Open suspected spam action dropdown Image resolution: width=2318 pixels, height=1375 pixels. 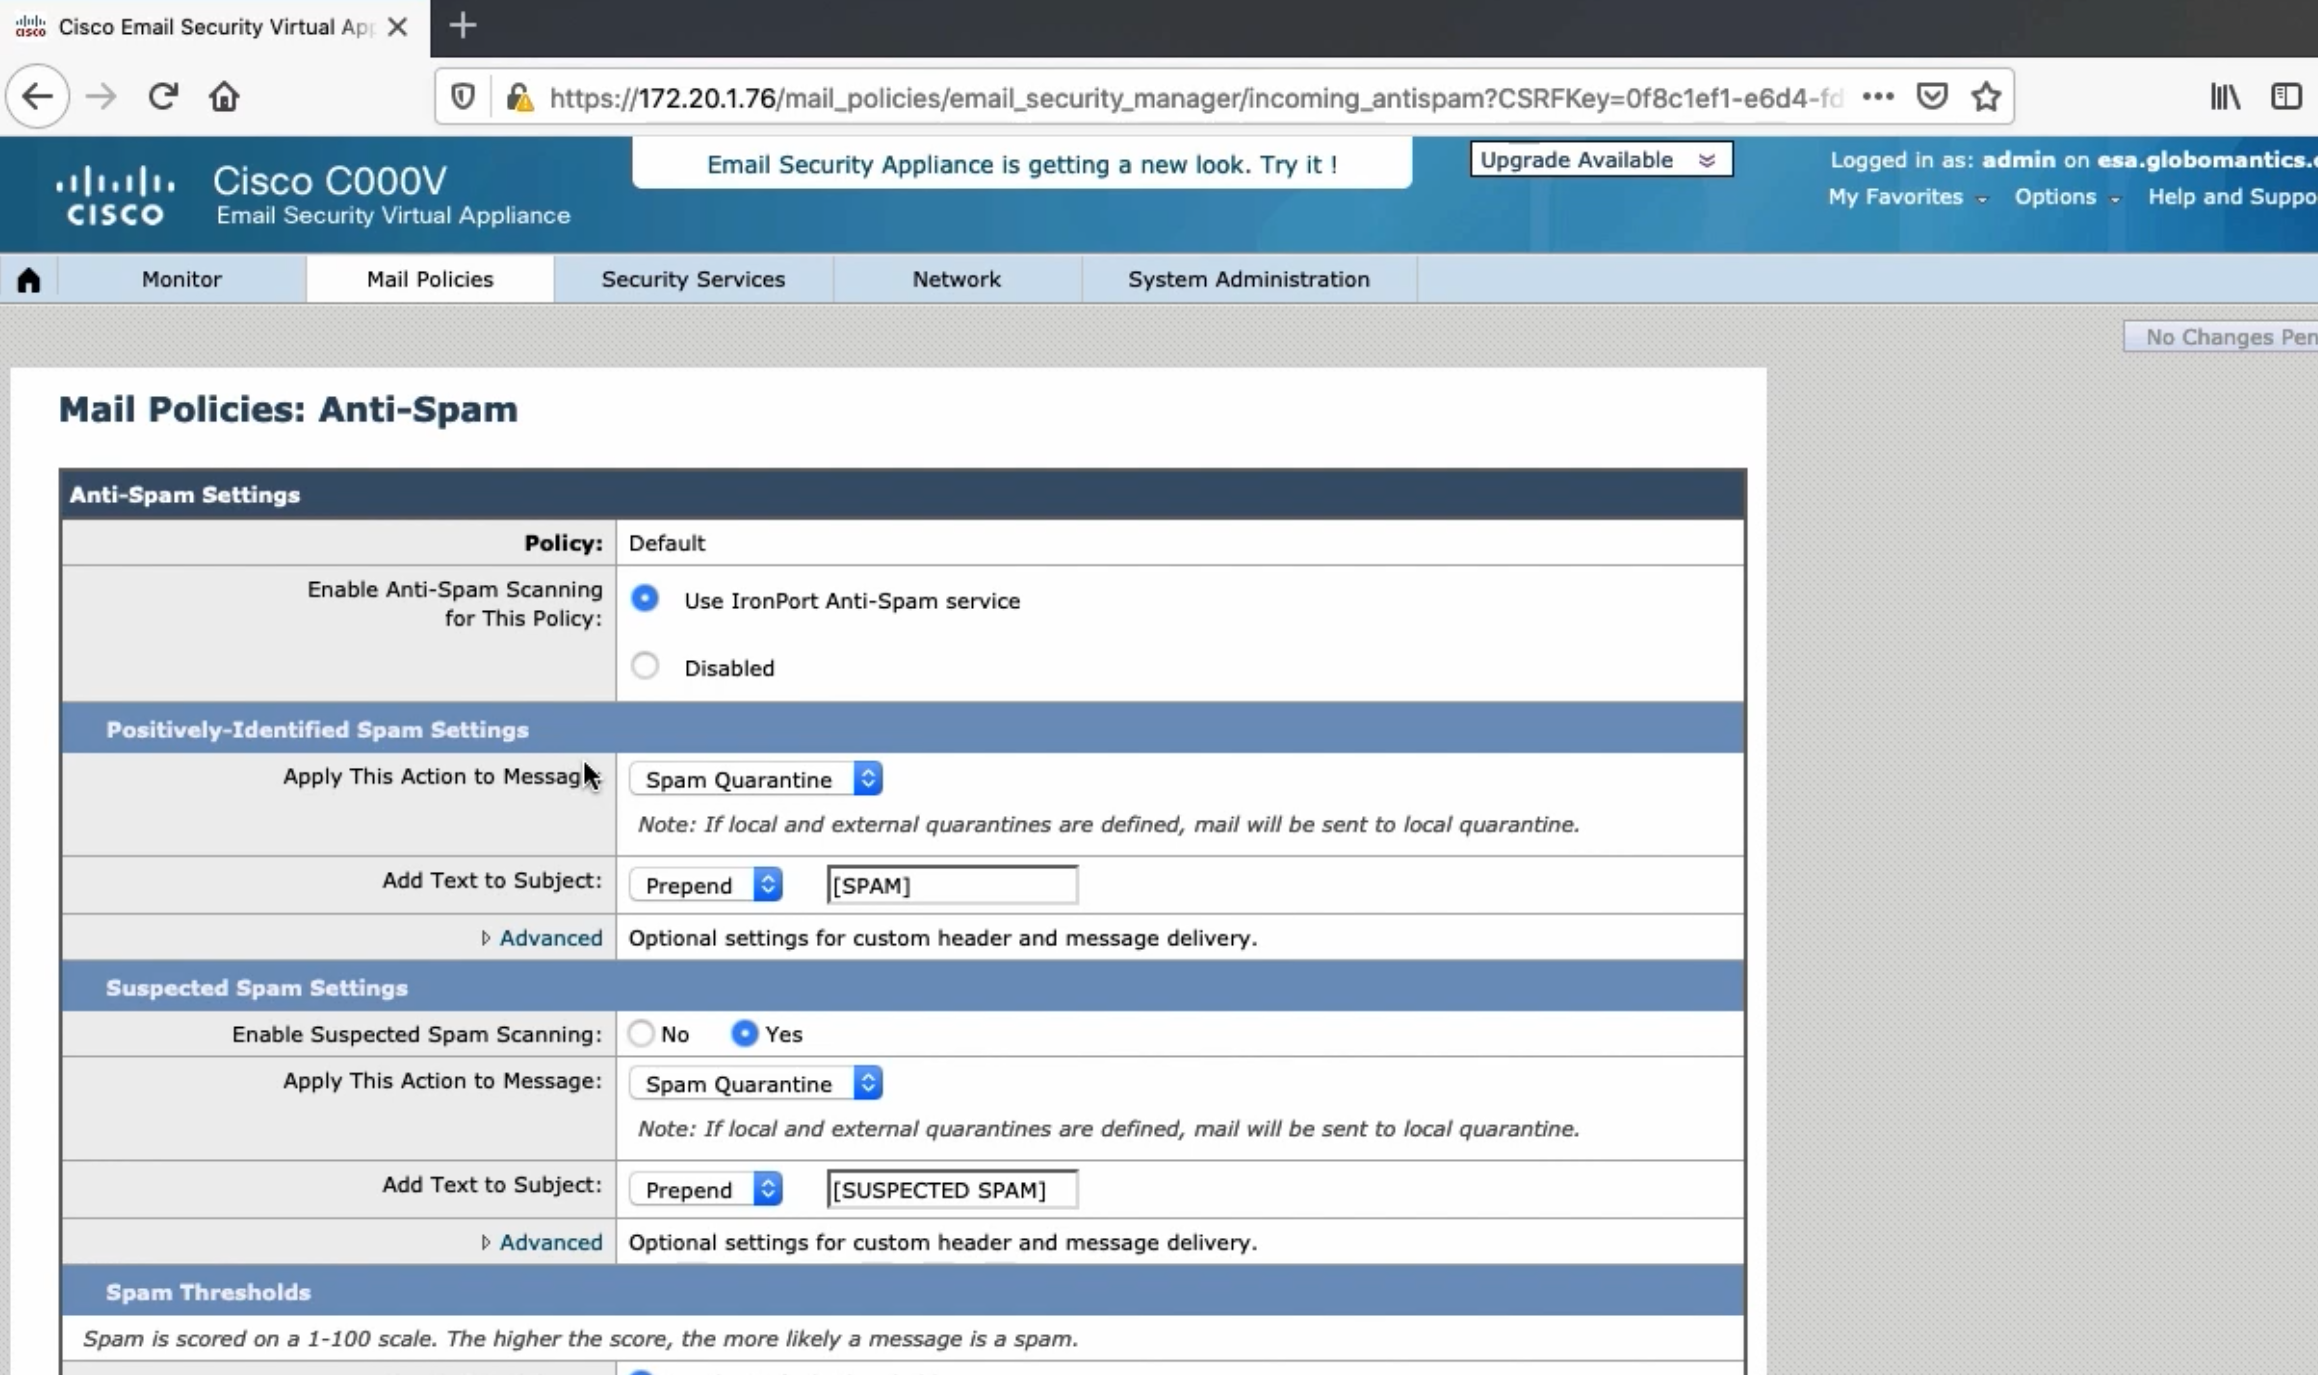pyautogui.click(x=755, y=1083)
